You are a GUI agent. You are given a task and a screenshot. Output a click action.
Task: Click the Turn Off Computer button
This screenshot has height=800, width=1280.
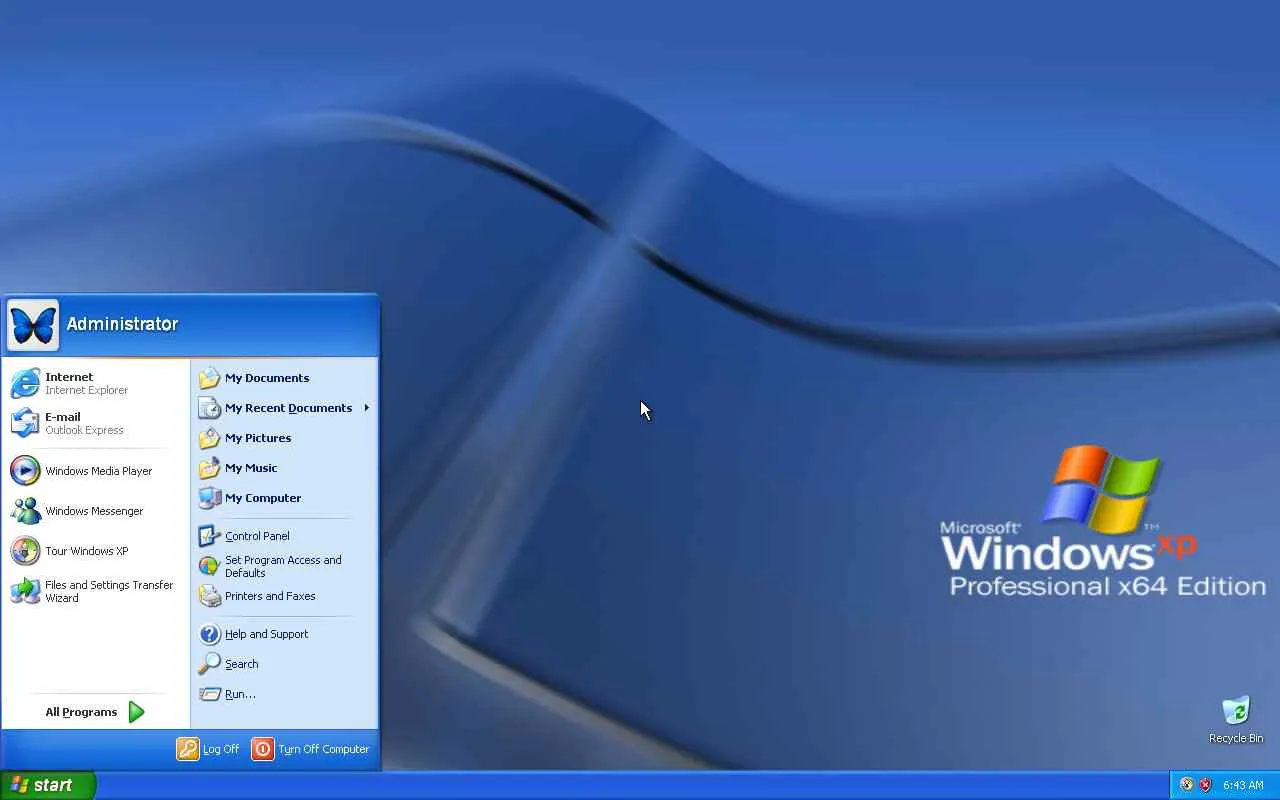click(311, 749)
